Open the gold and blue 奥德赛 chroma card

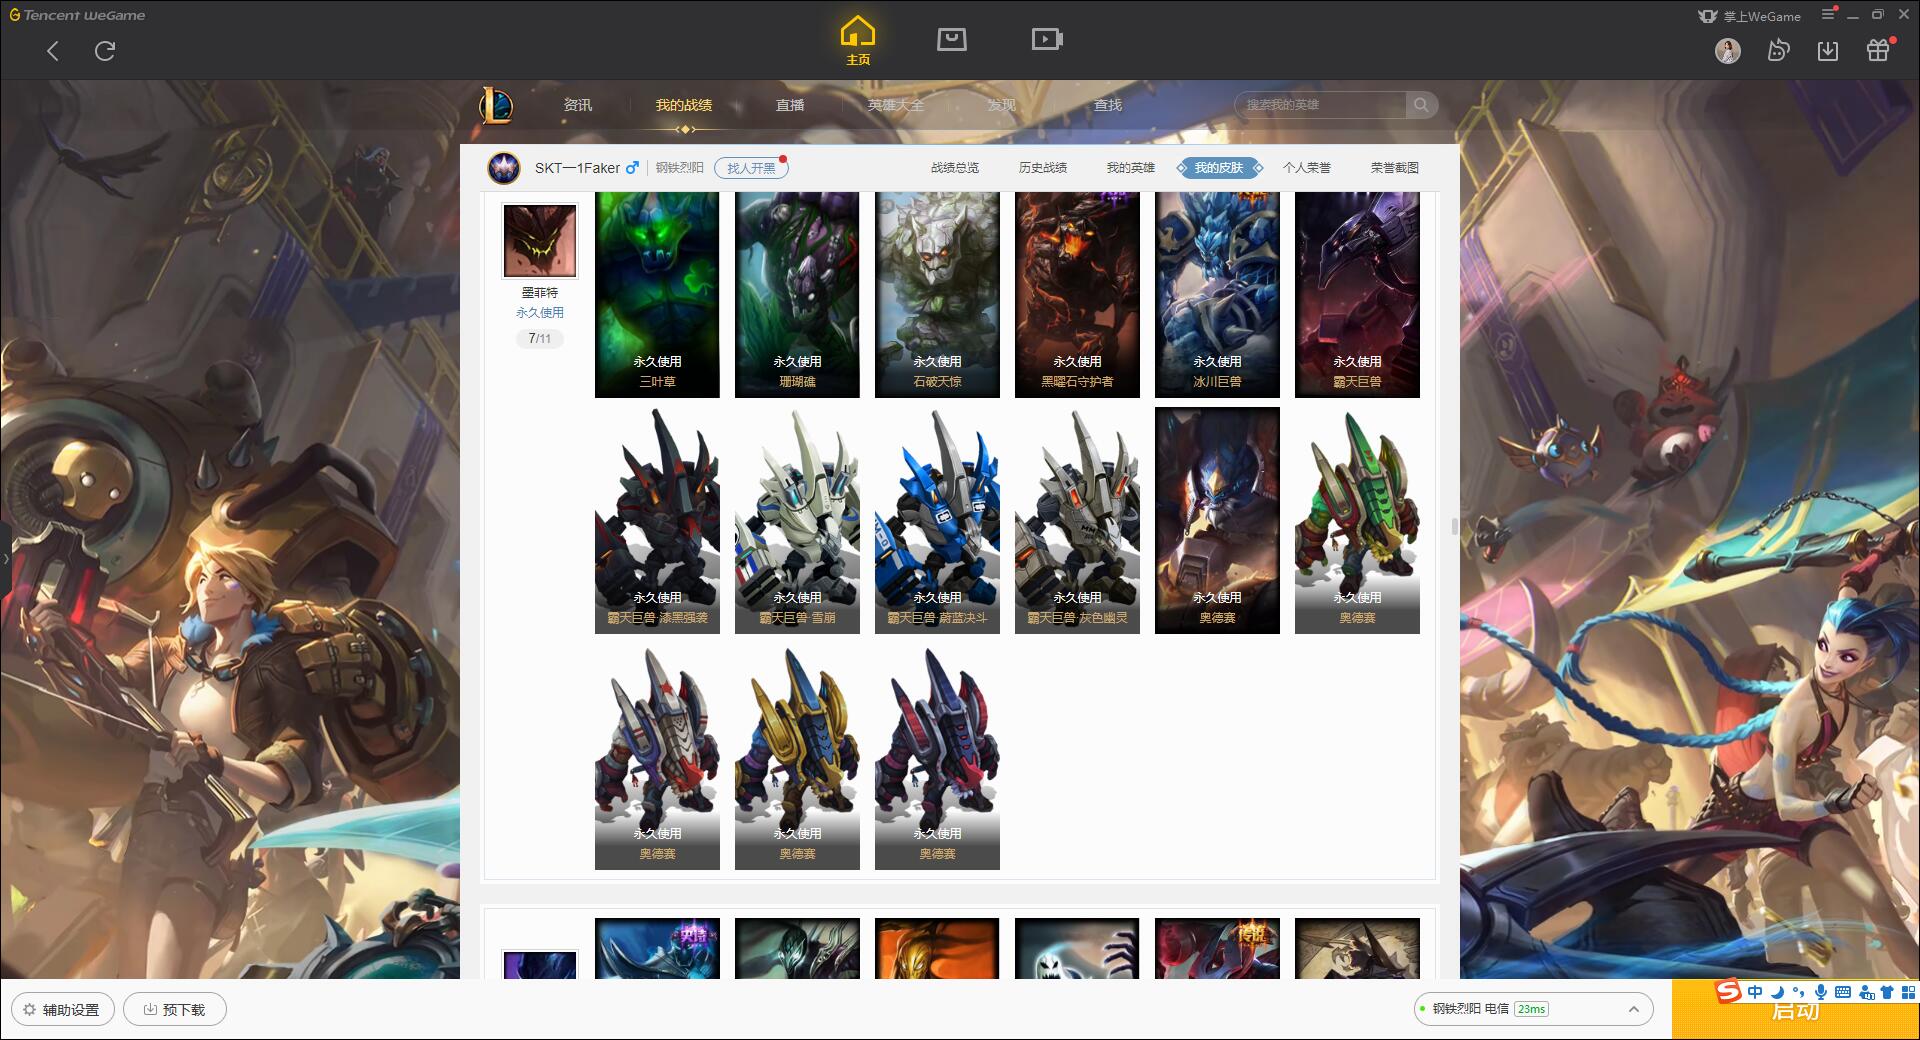point(797,757)
